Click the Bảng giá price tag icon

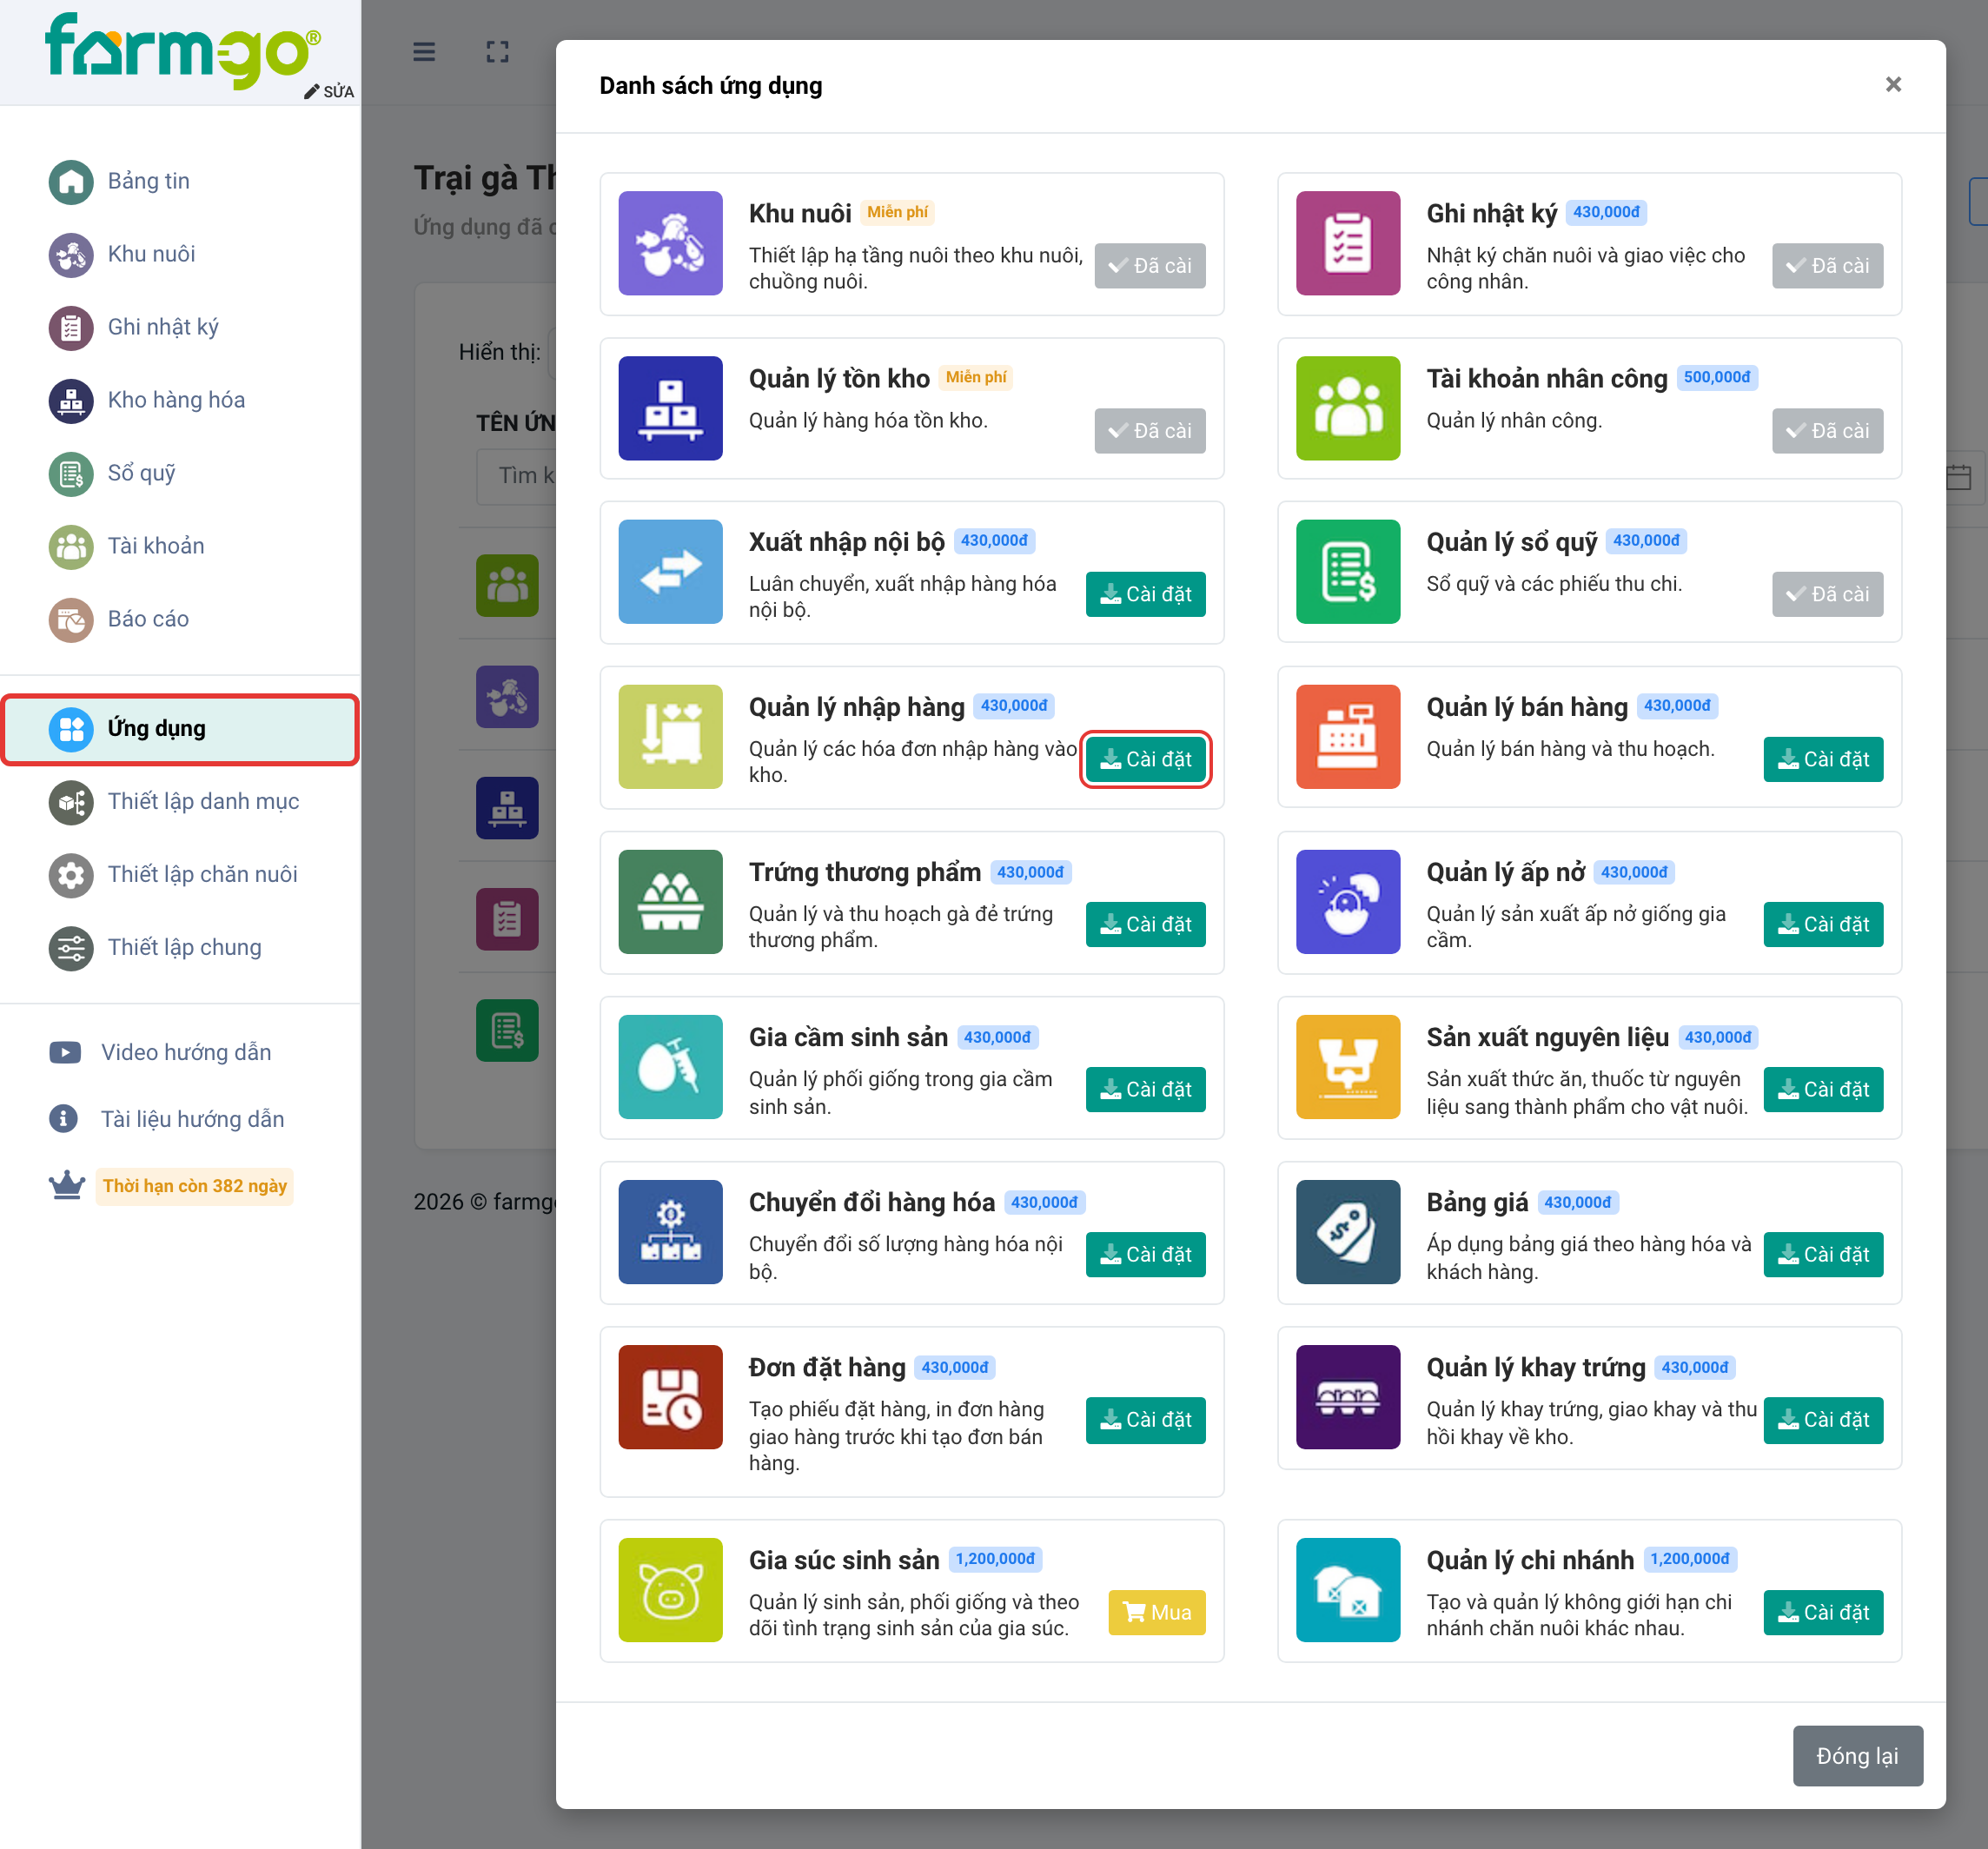(1348, 1232)
